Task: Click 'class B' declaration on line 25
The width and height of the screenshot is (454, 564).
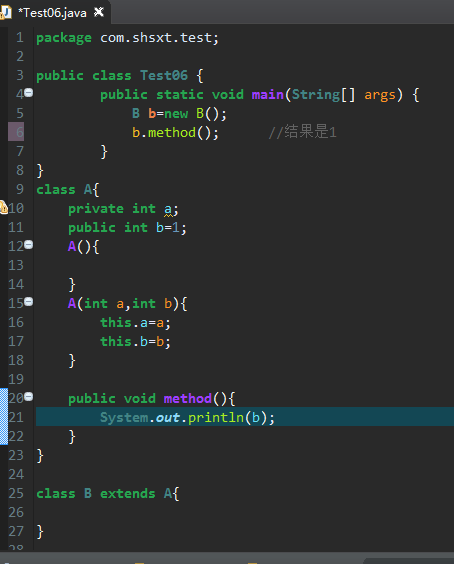Action: click(64, 494)
